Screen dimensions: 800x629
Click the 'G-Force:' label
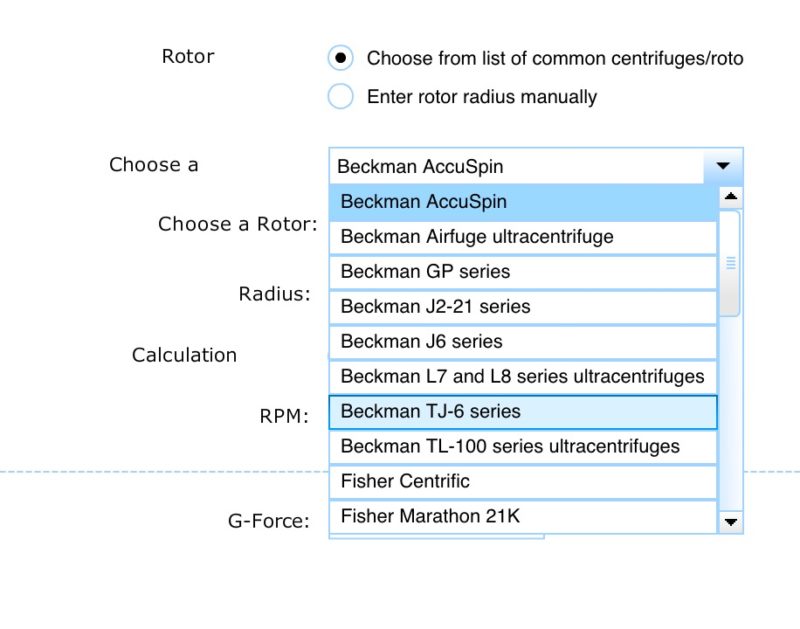268,521
